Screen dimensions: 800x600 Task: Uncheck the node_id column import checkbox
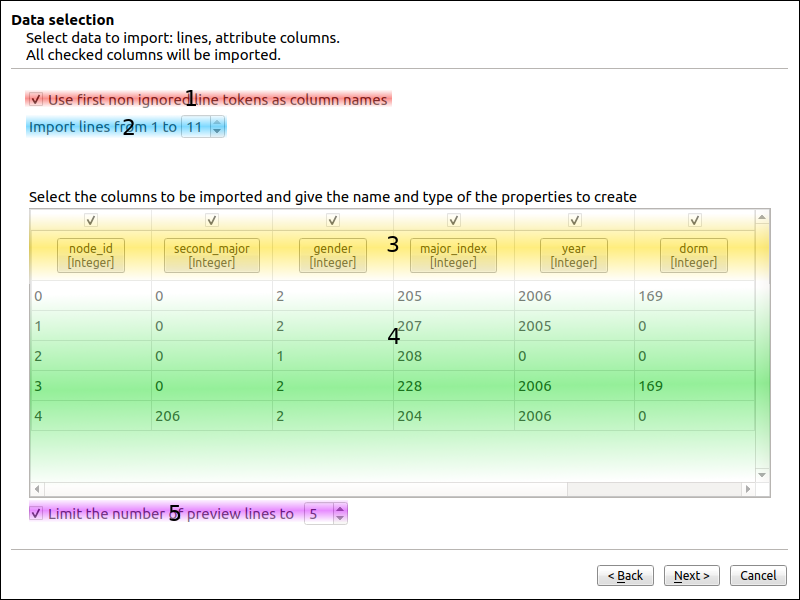(x=90, y=220)
